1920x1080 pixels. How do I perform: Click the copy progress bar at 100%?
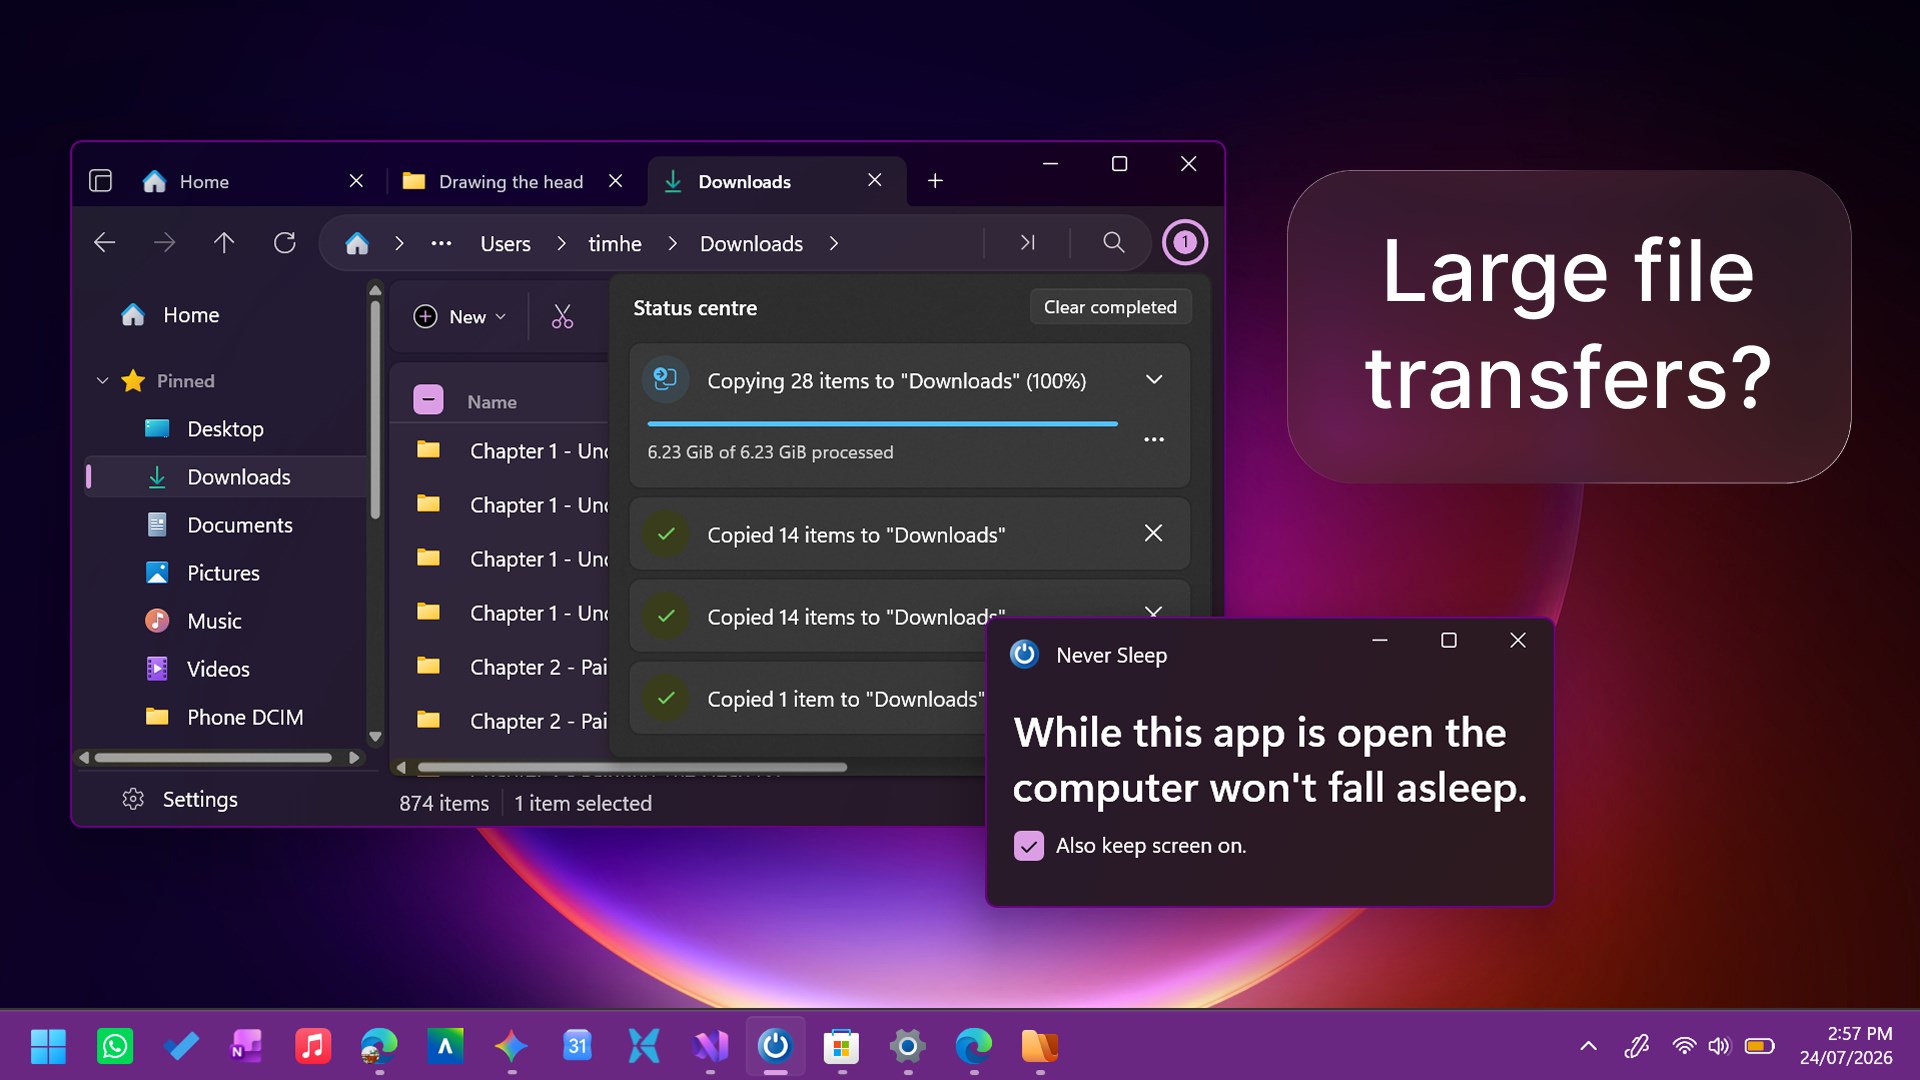[882, 424]
